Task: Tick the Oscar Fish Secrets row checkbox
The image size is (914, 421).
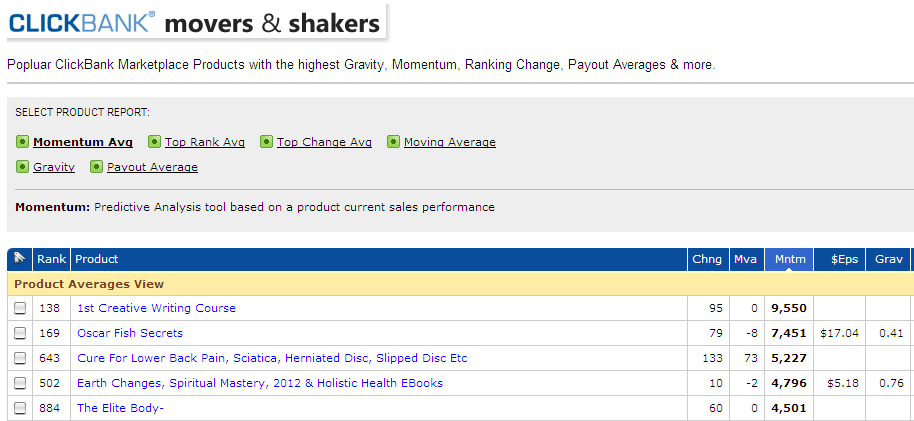Action: [20, 334]
